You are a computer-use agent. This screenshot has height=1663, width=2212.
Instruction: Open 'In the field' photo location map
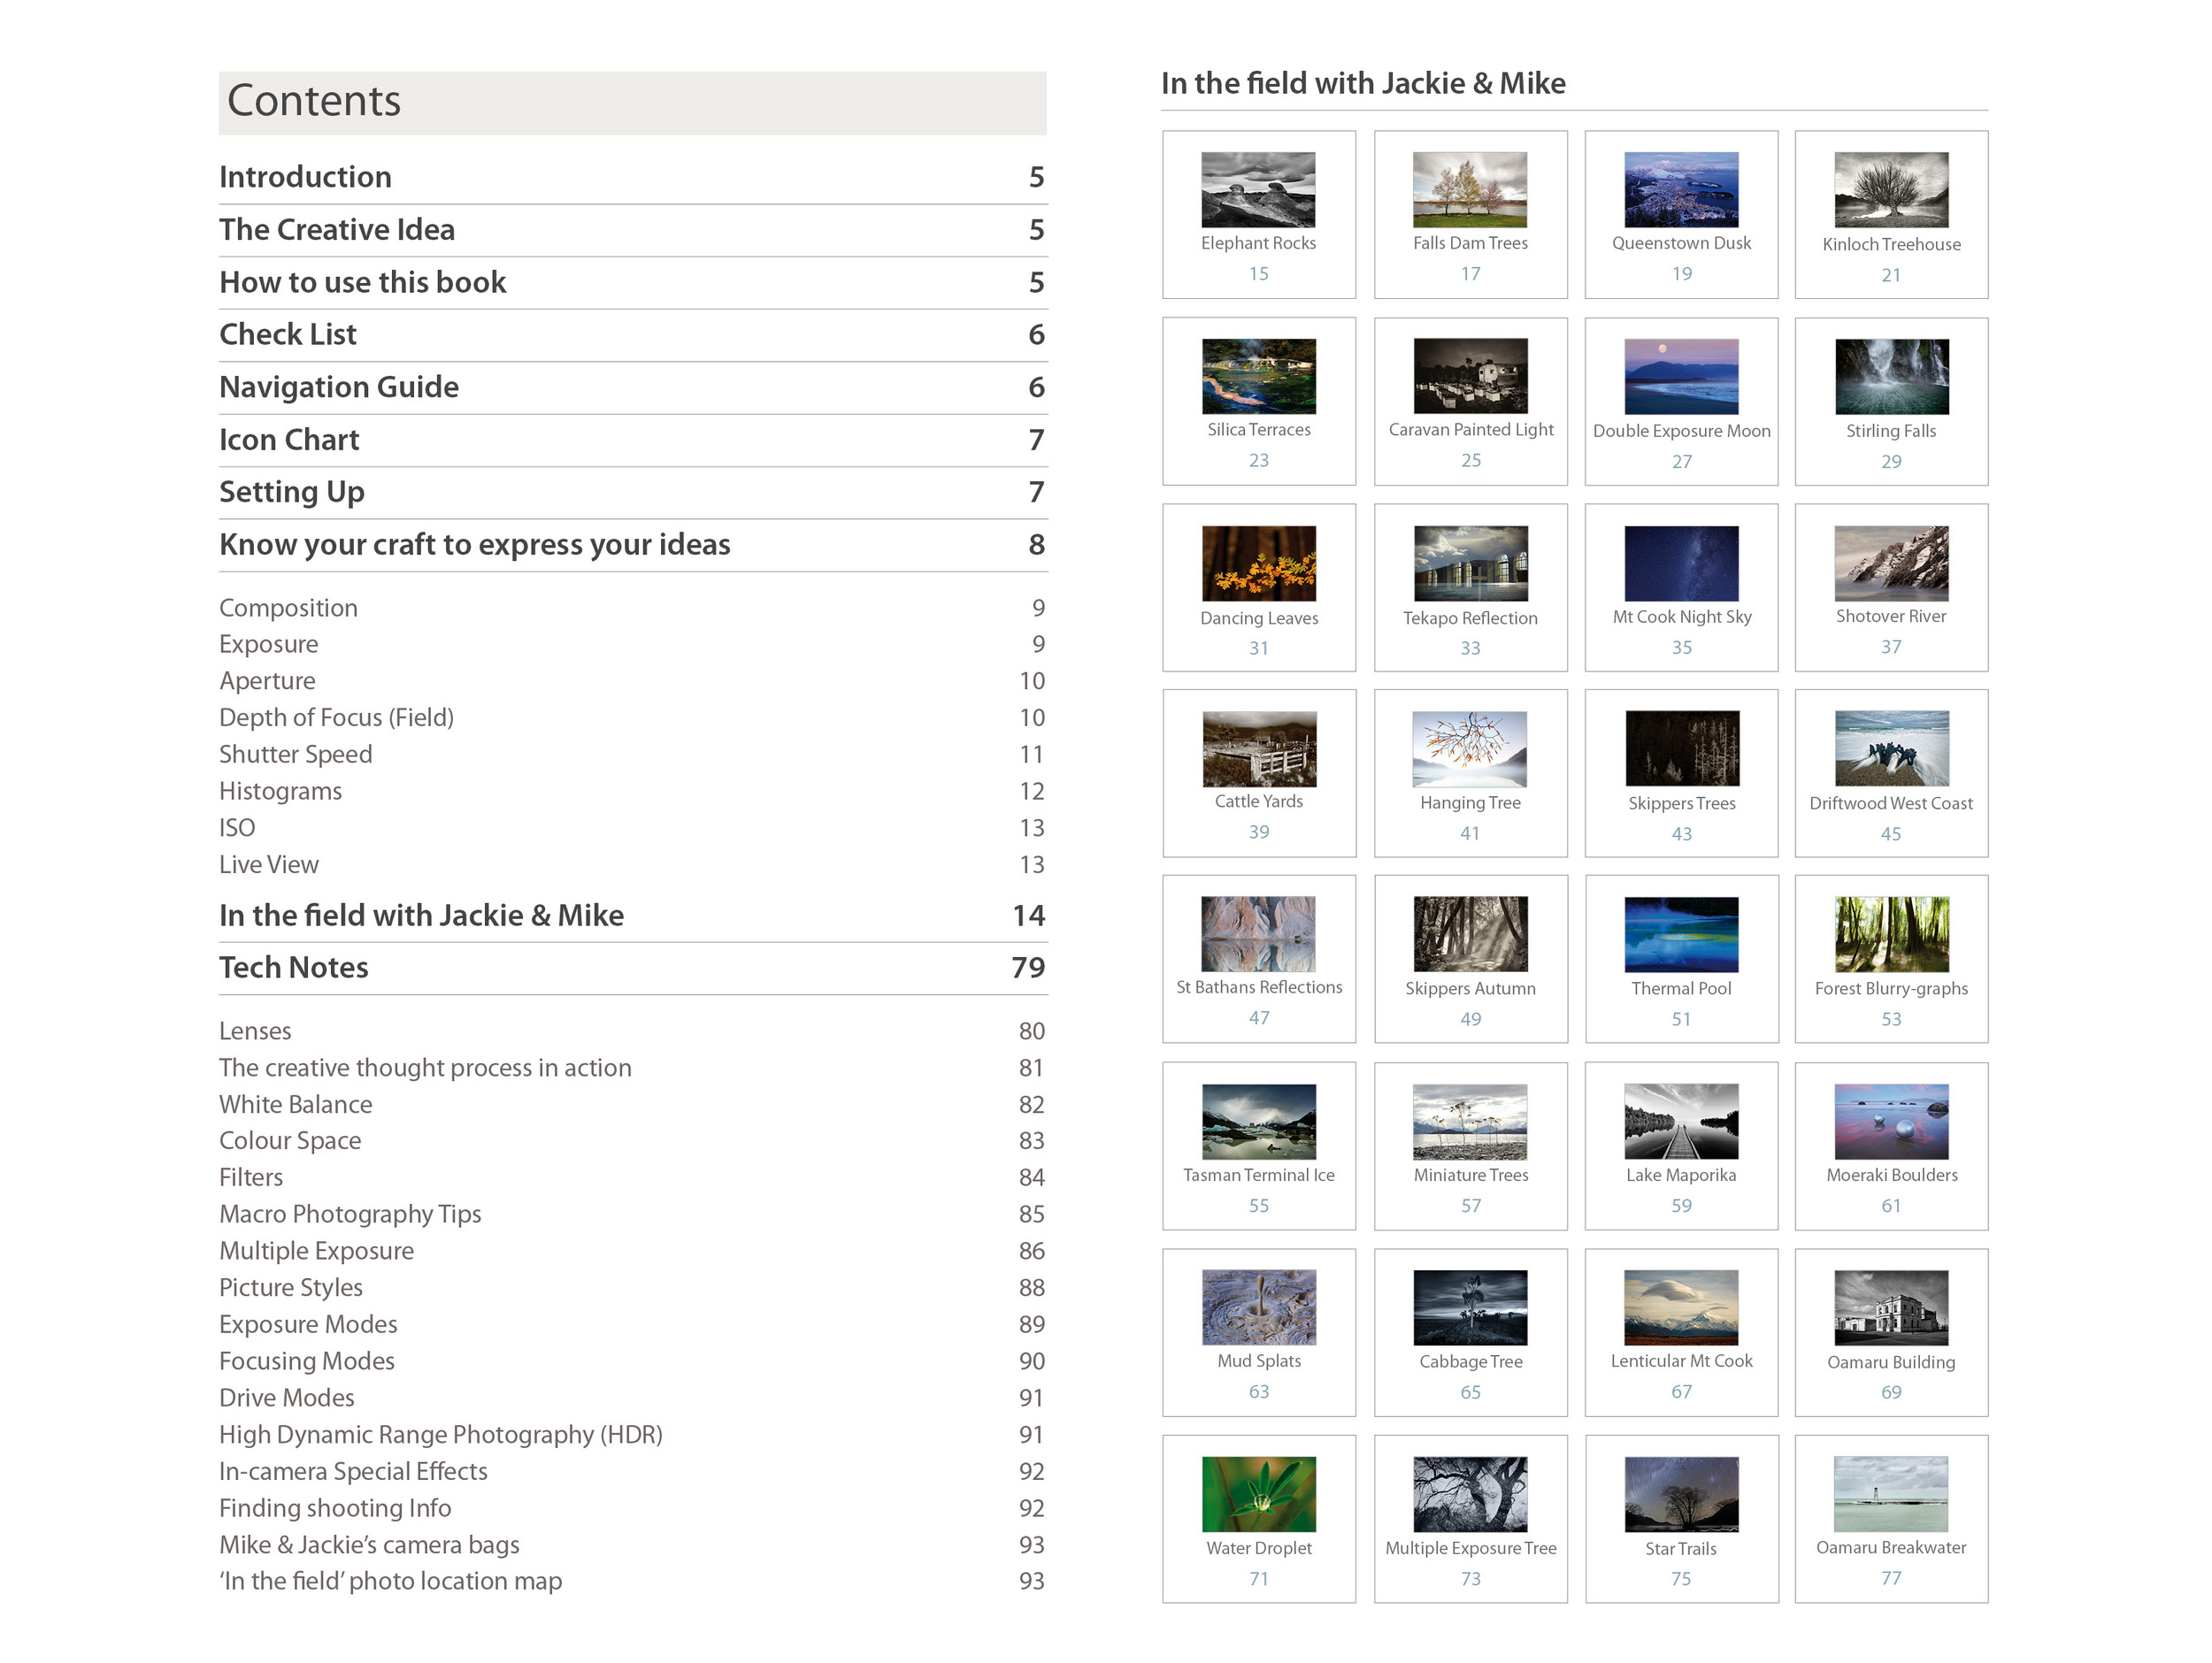coord(632,1582)
